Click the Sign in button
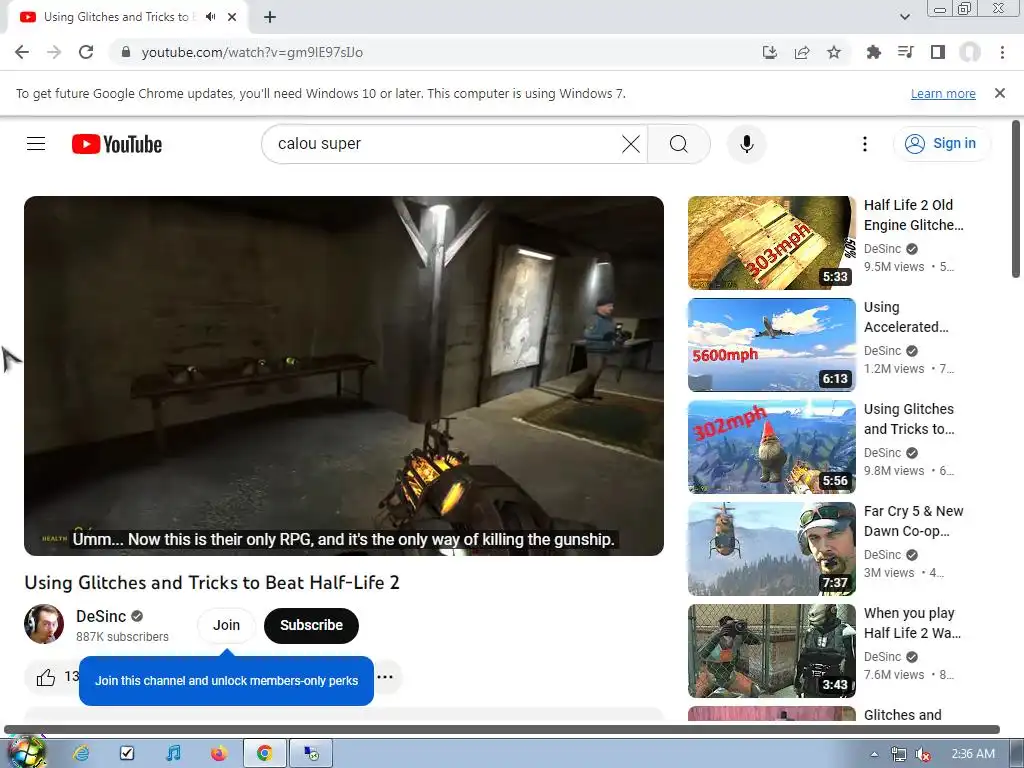This screenshot has width=1024, height=768. click(x=942, y=144)
